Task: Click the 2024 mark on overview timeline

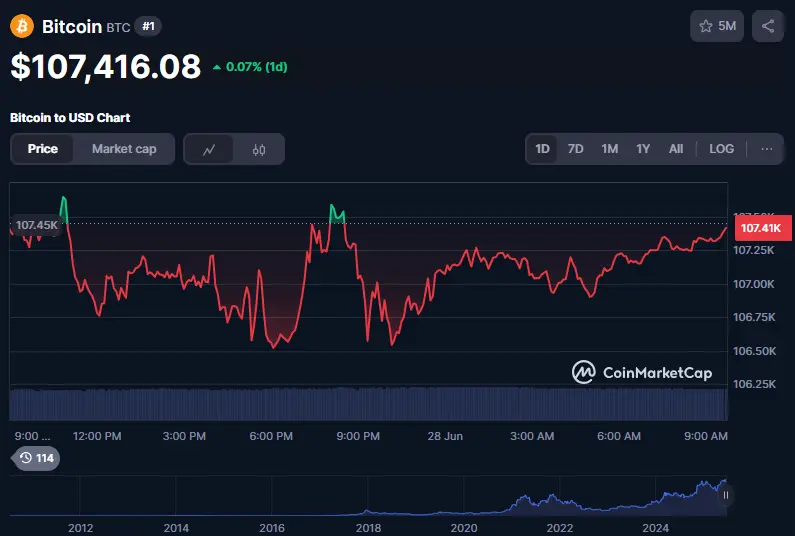Action: coord(656,528)
